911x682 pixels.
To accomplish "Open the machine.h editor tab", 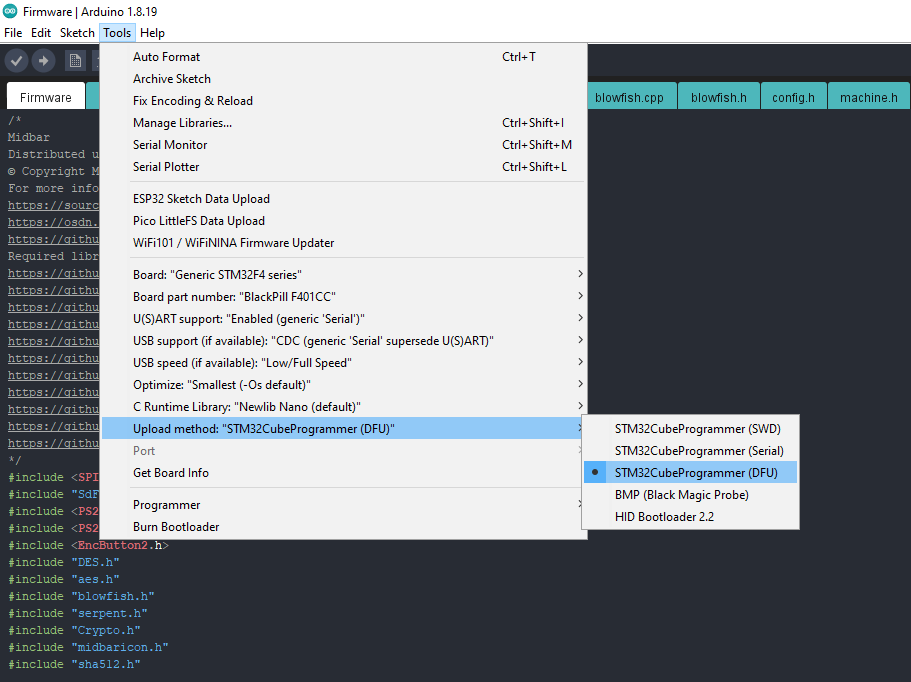I will (868, 98).
